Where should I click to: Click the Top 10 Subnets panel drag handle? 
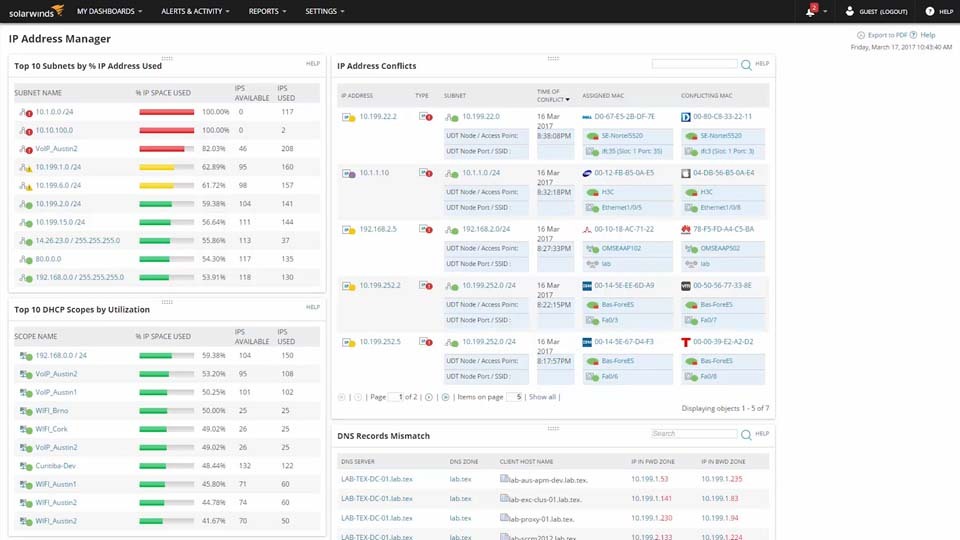pyautogui.click(x=167, y=59)
